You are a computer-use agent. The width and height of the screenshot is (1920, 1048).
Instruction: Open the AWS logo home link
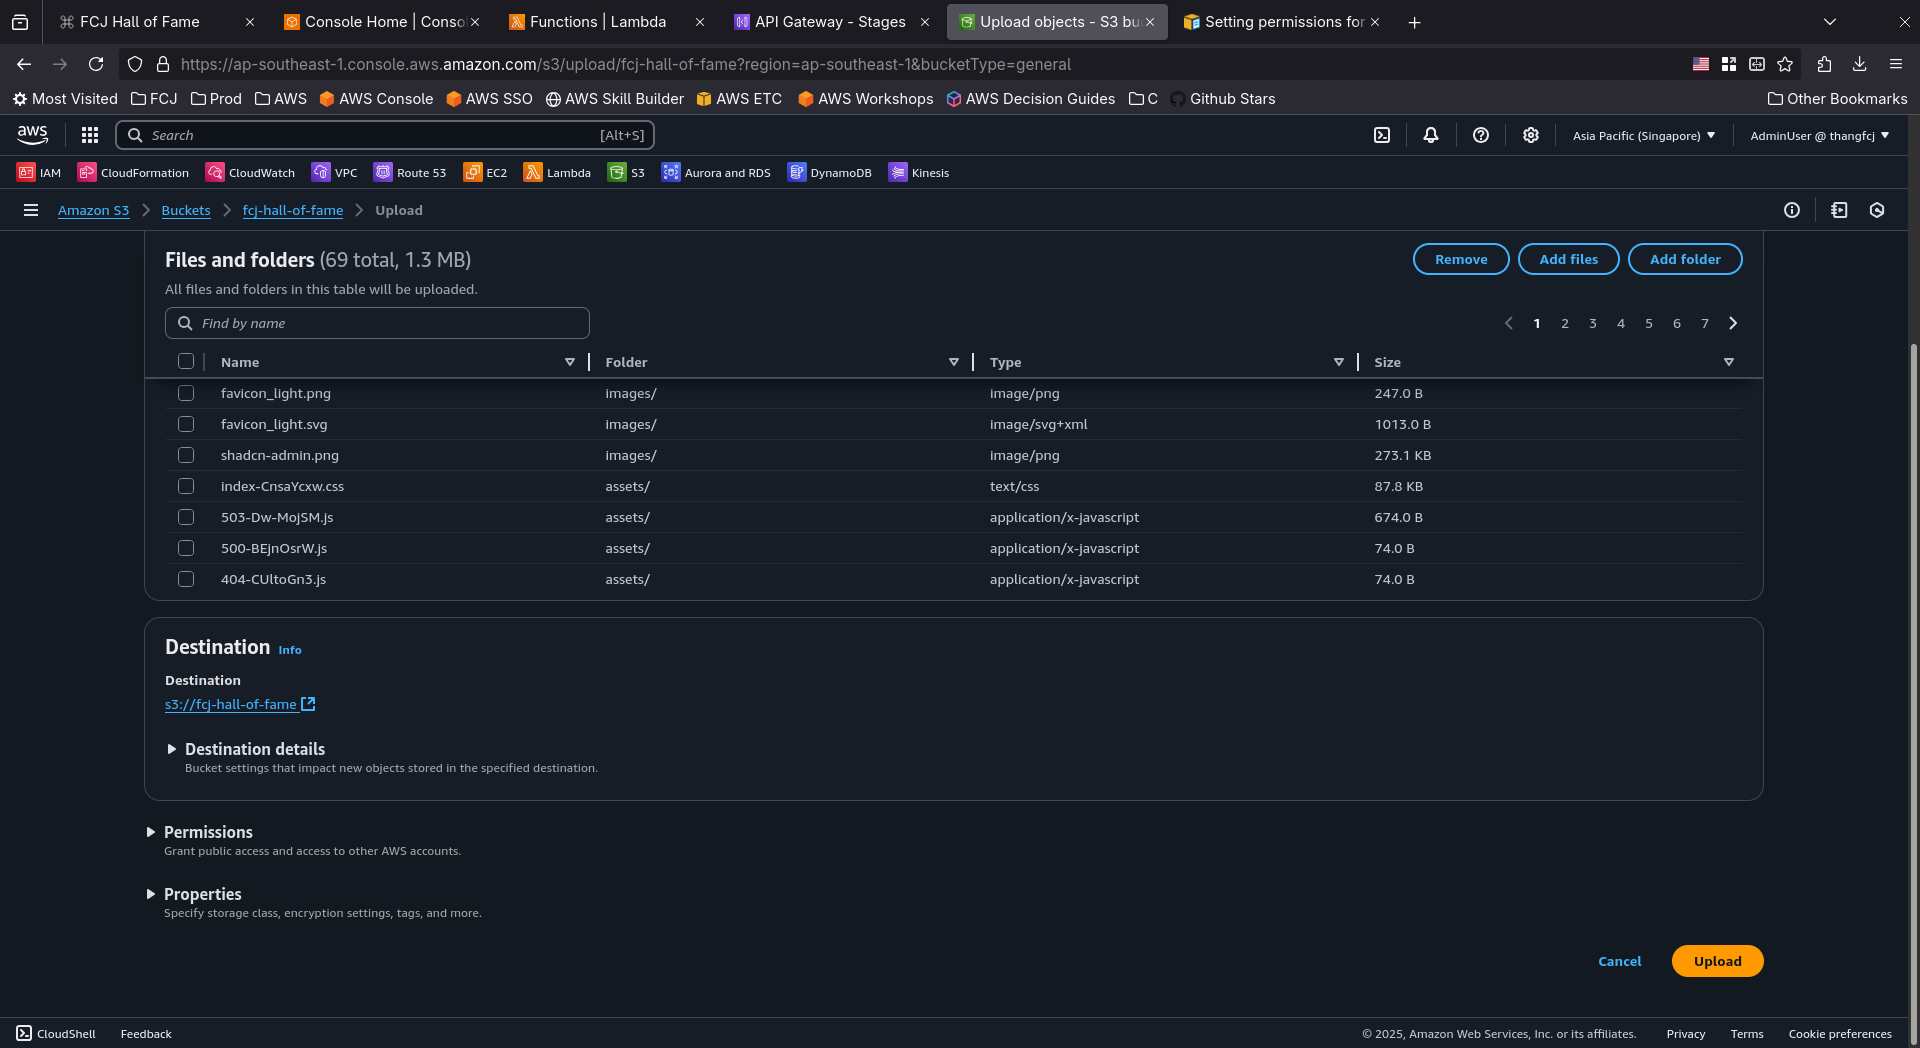tap(32, 135)
